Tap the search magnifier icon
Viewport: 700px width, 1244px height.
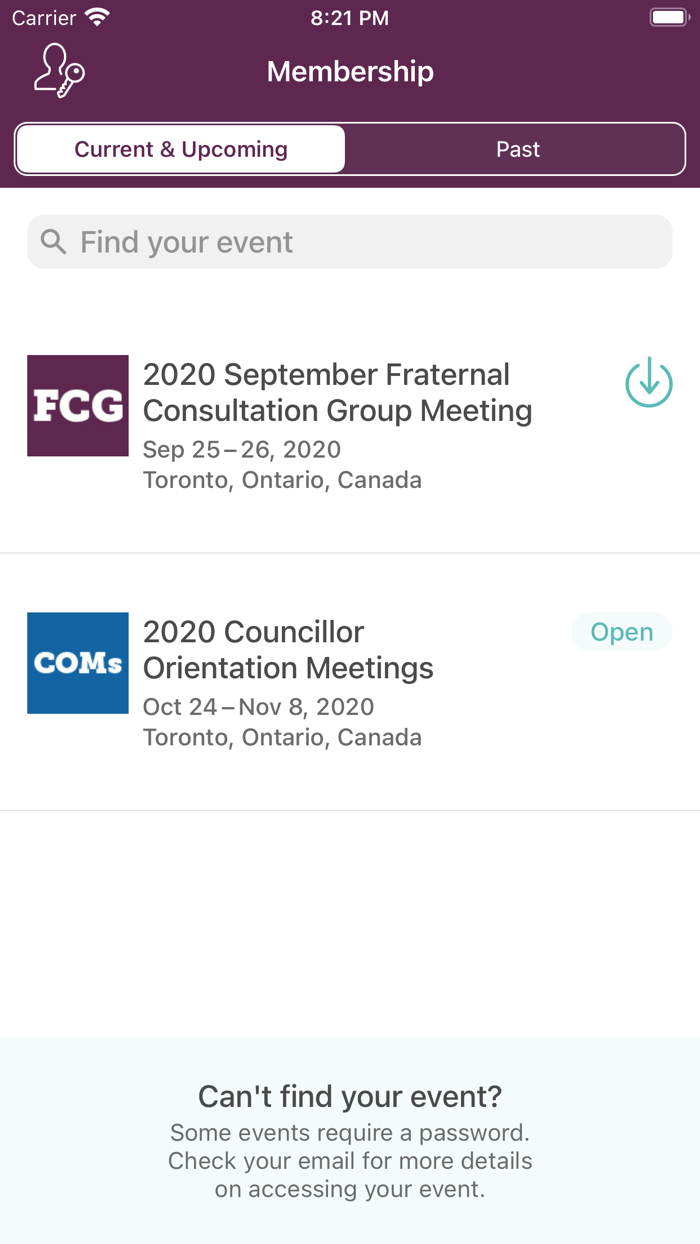tap(53, 242)
